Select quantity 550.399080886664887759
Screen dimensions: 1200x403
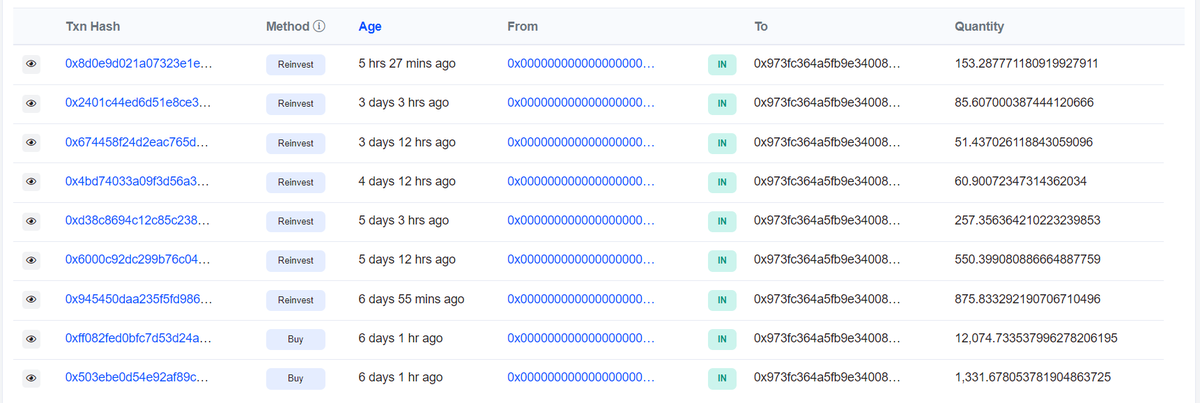[1028, 260]
